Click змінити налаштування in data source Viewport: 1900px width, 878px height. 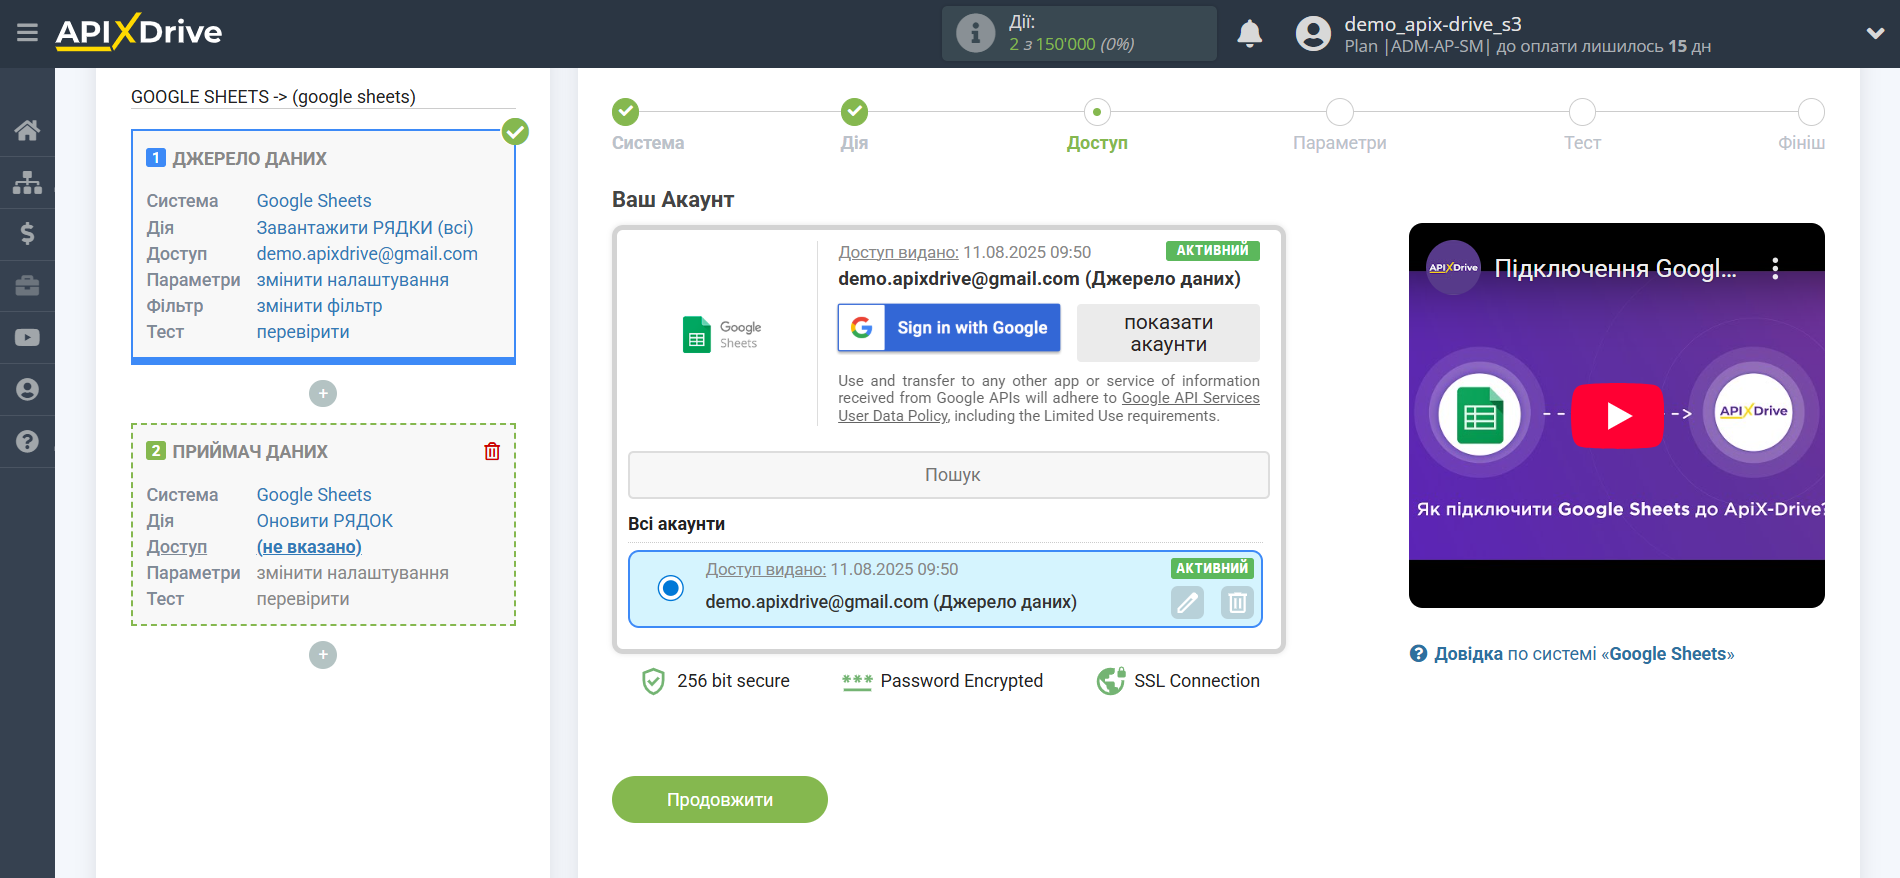[353, 280]
